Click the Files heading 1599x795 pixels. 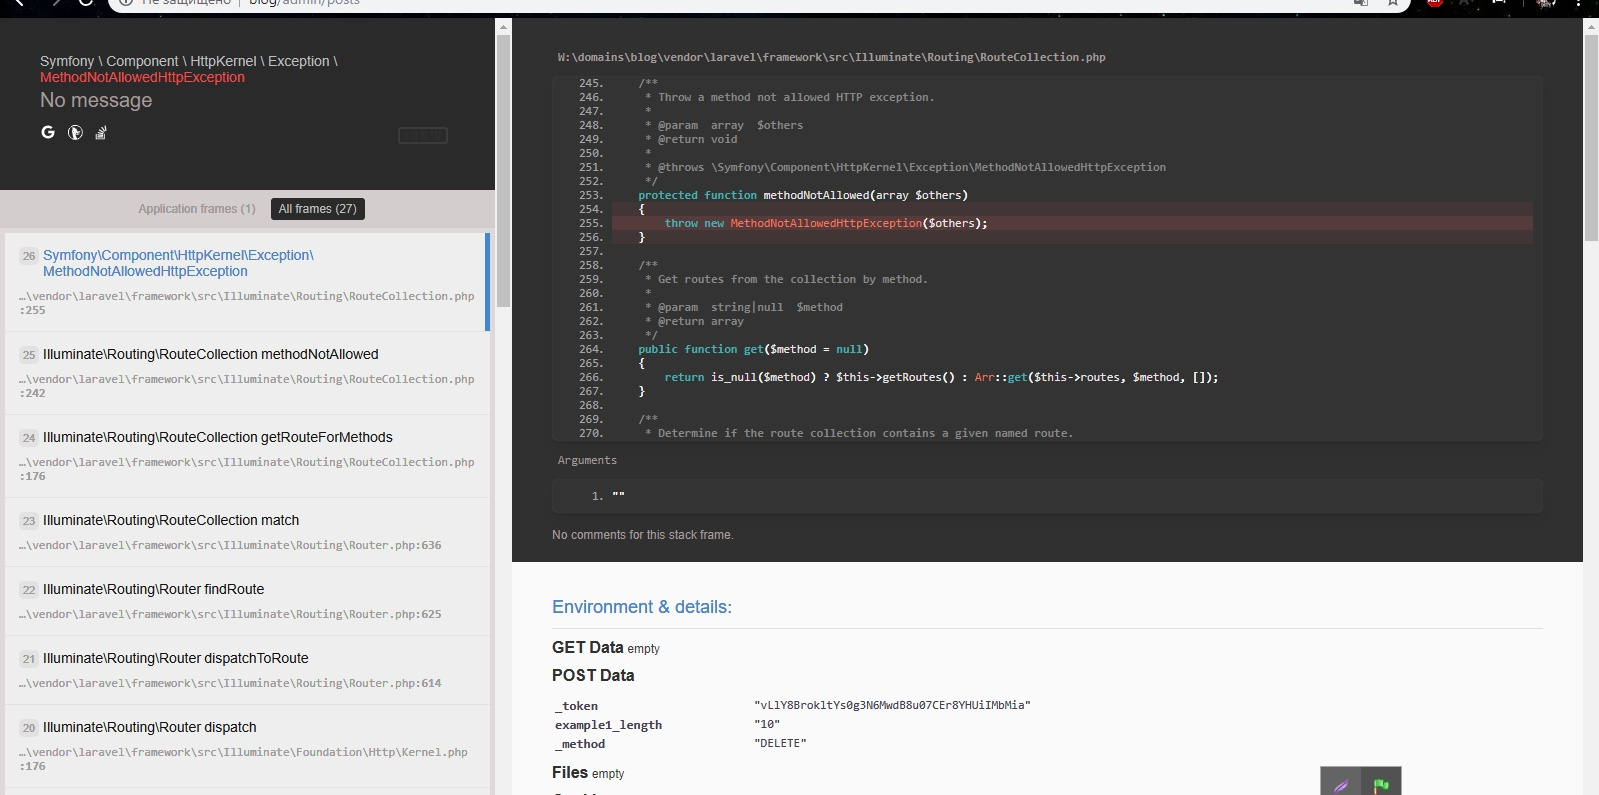(x=570, y=772)
